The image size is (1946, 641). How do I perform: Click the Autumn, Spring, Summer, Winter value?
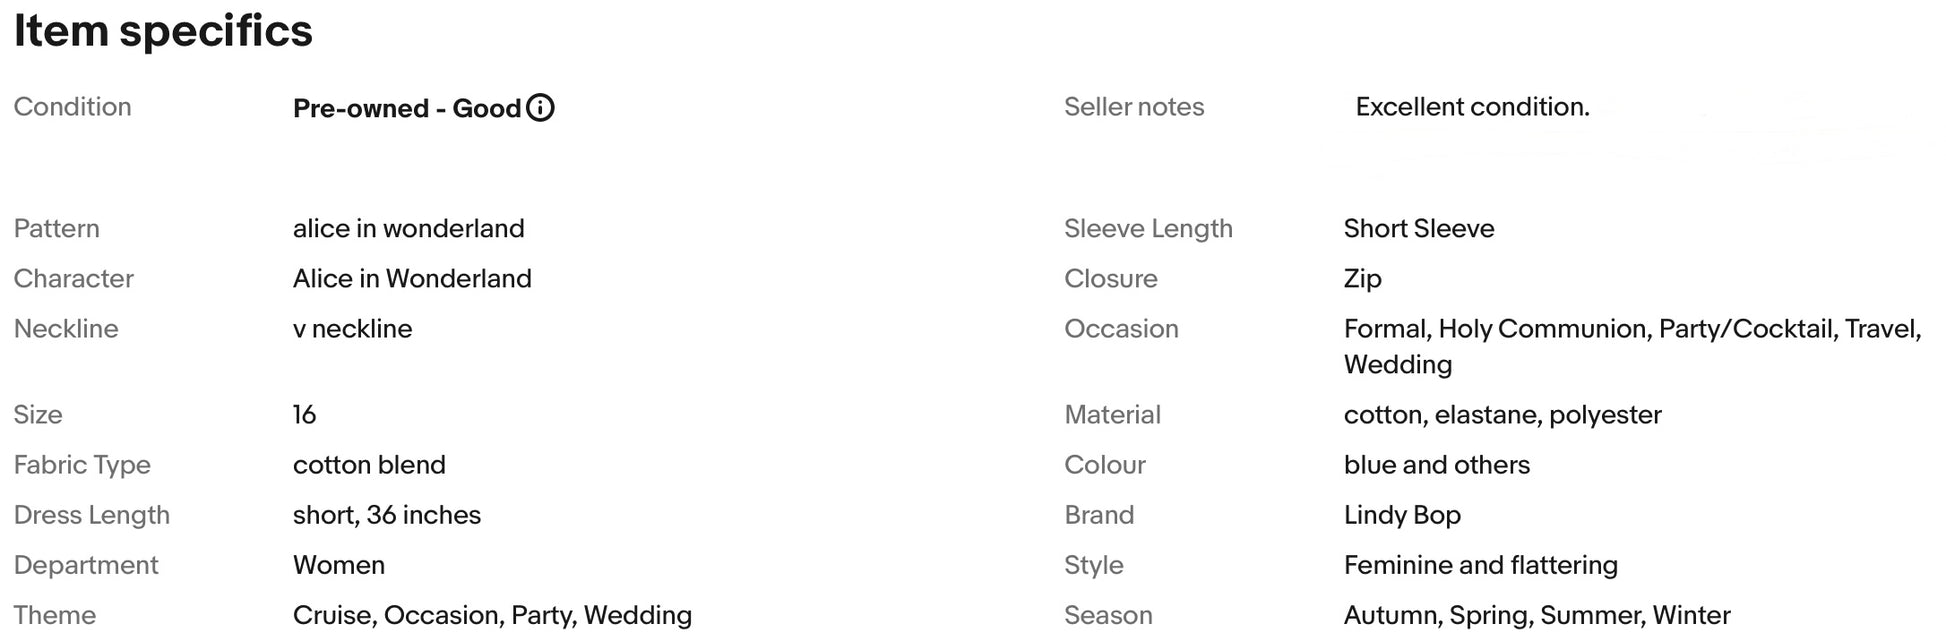point(1536,615)
